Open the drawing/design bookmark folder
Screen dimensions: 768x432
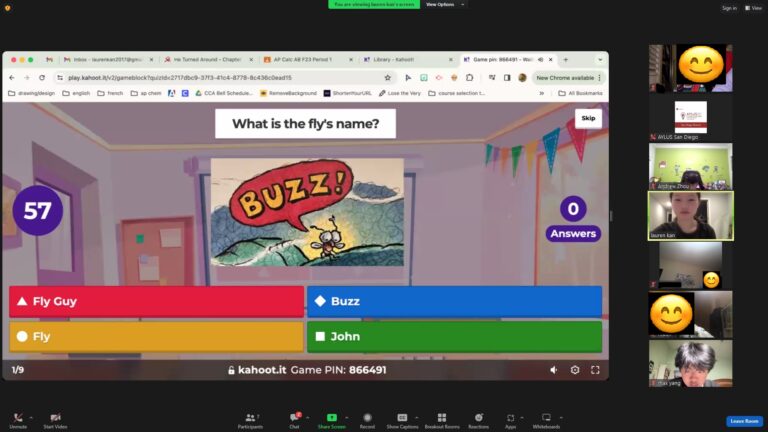(x=32, y=93)
